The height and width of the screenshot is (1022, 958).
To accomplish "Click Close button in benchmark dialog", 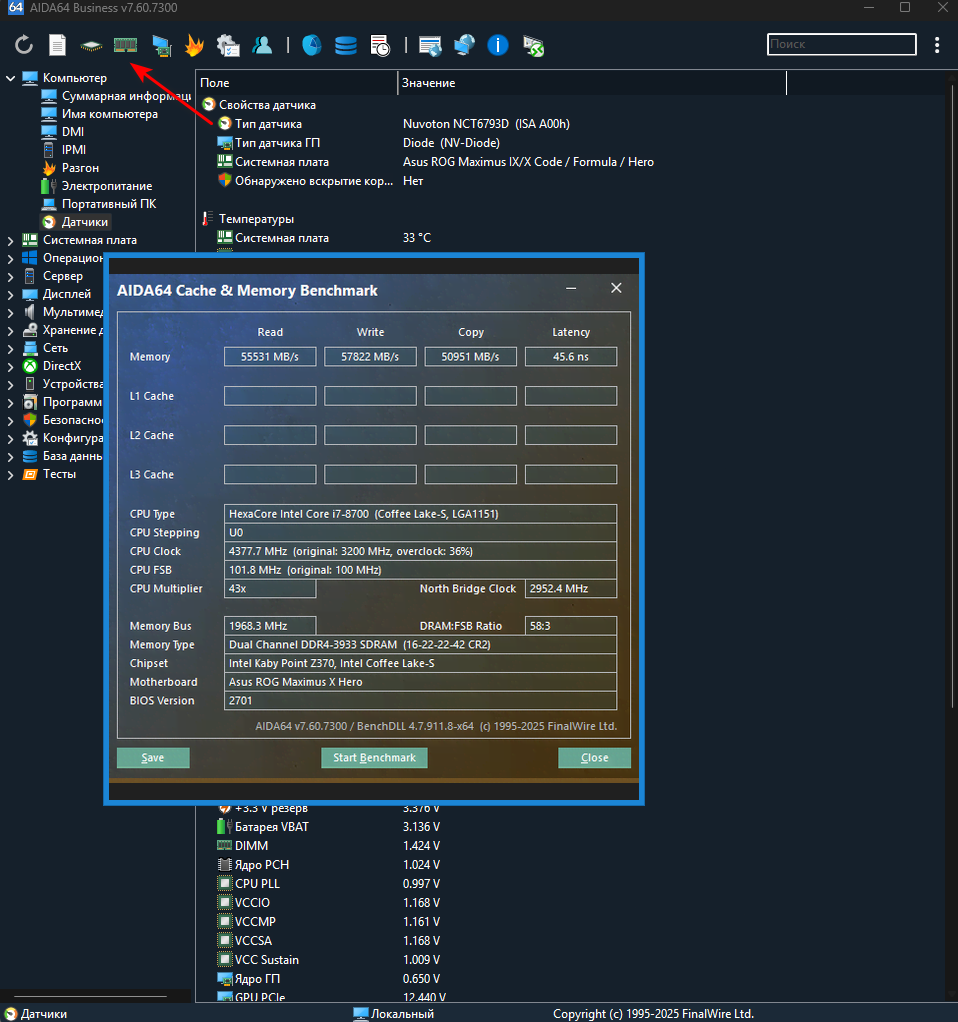I will (x=594, y=758).
